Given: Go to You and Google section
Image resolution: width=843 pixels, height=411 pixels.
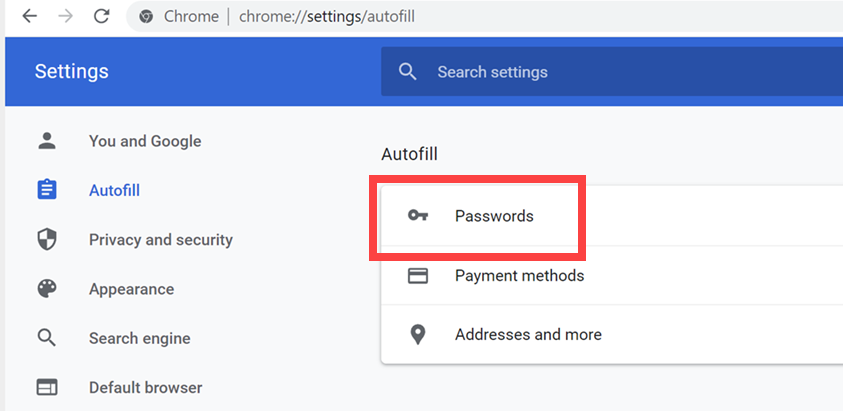Looking at the screenshot, I should pyautogui.click(x=145, y=141).
